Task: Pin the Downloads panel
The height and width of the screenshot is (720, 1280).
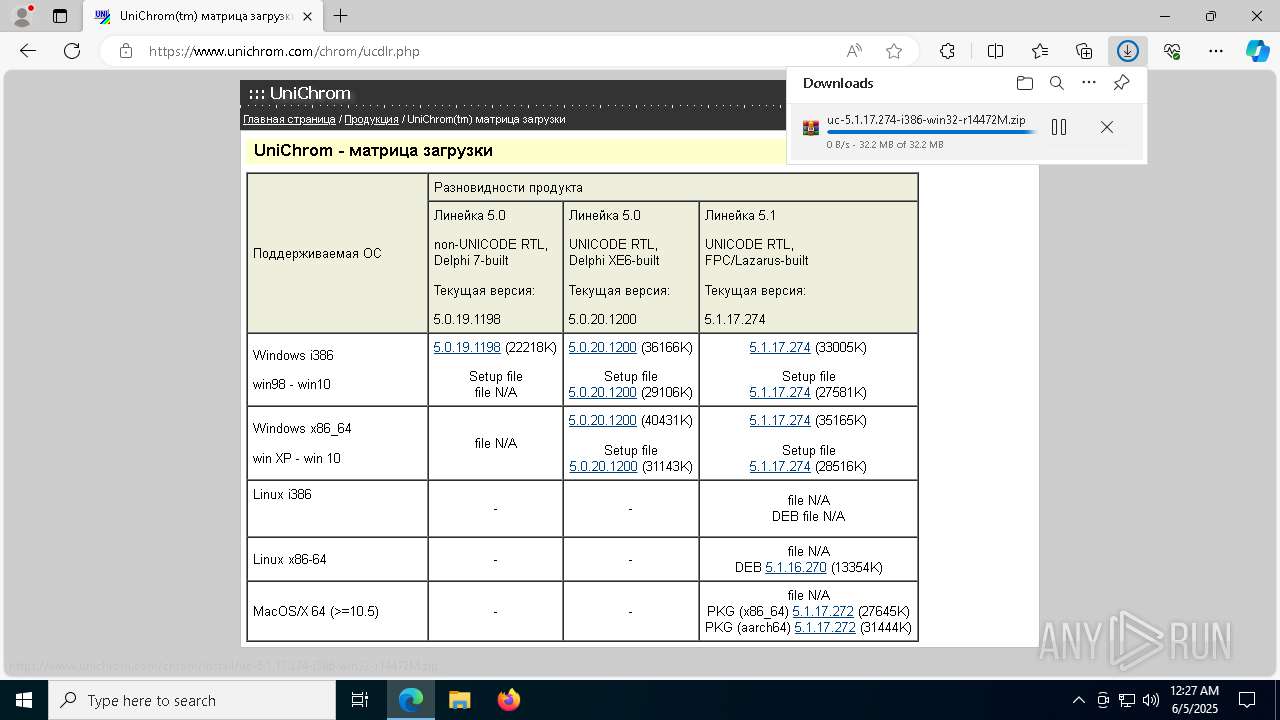Action: tap(1121, 83)
